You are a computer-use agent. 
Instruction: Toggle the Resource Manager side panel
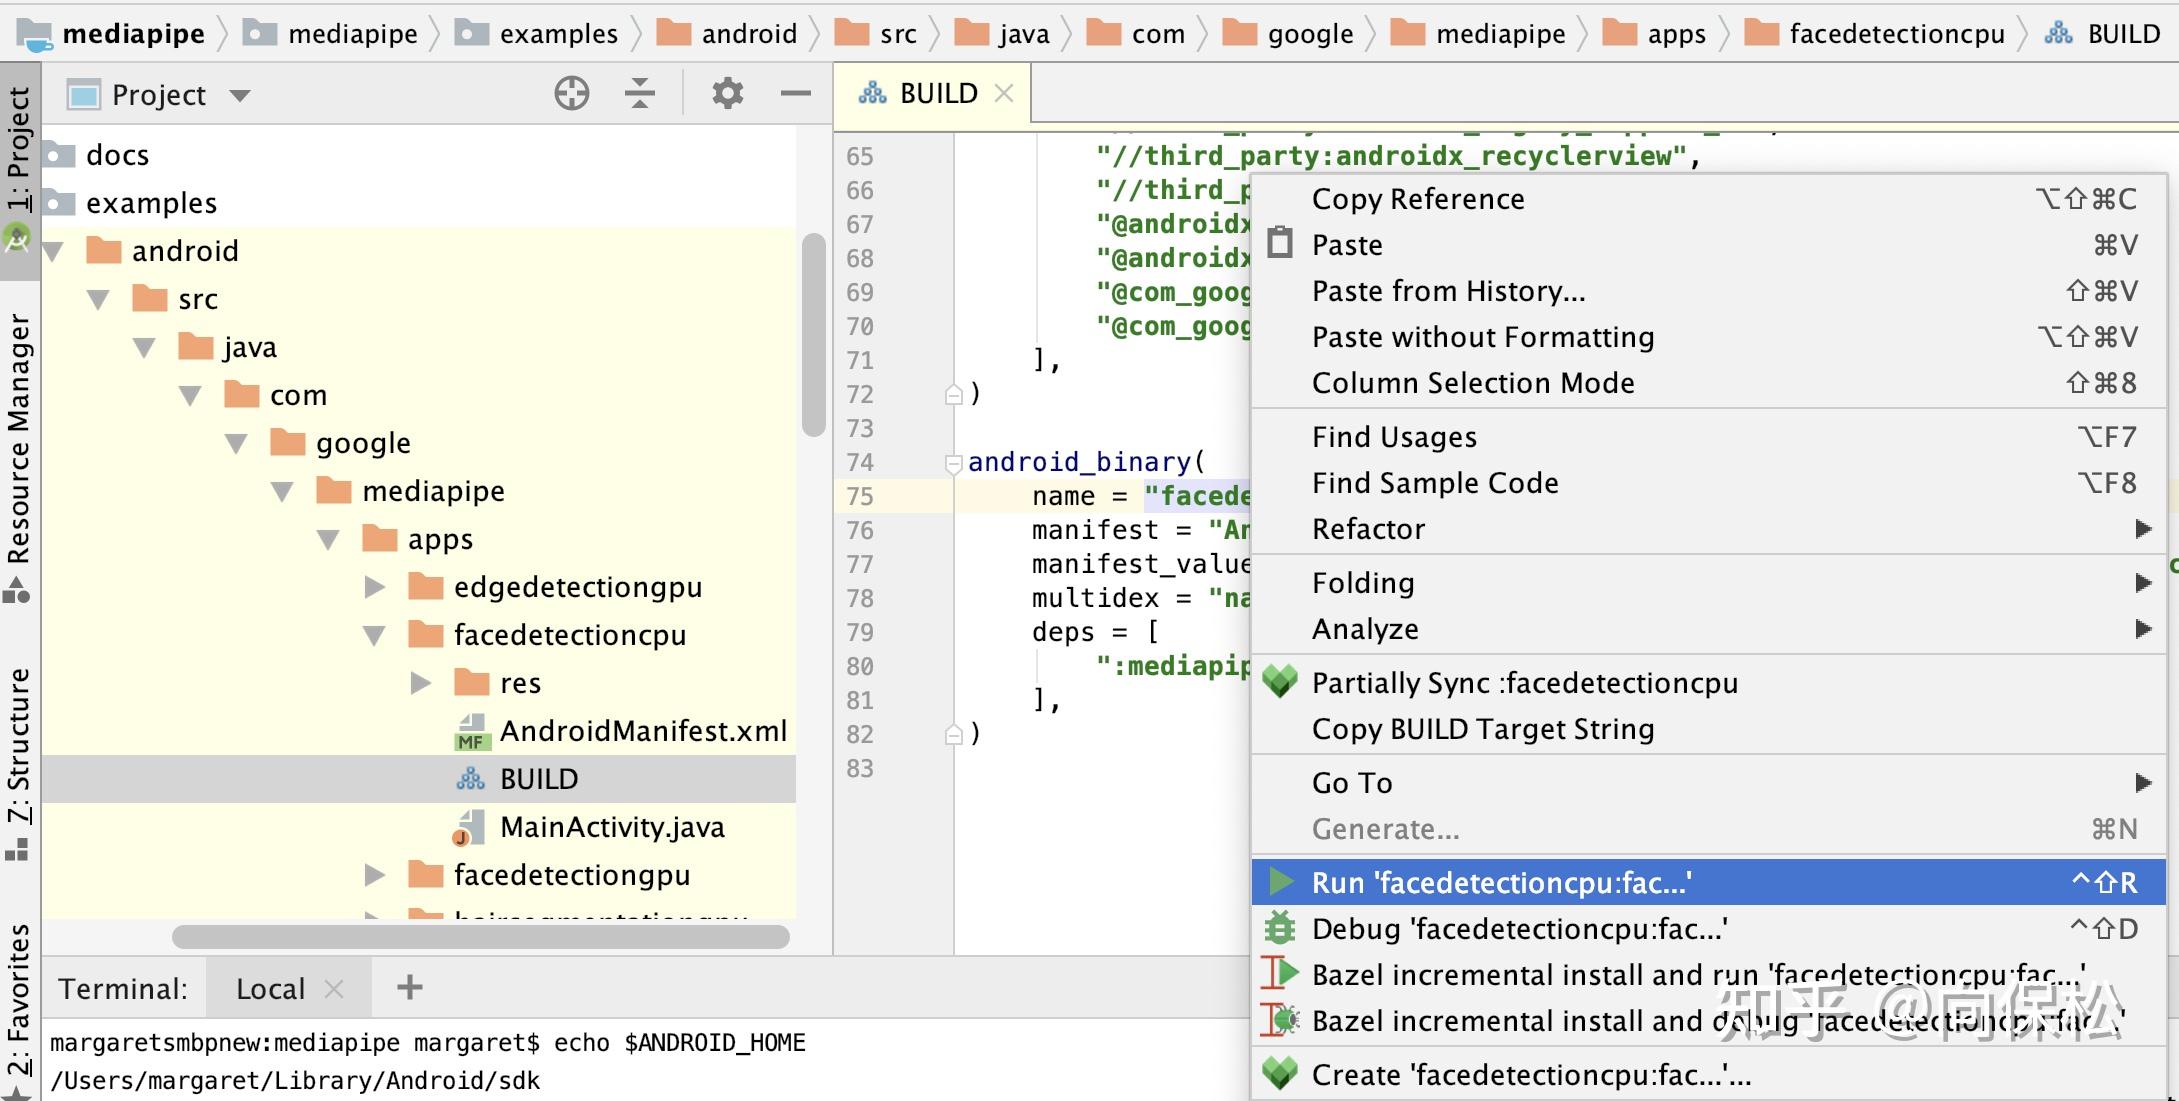[19, 440]
